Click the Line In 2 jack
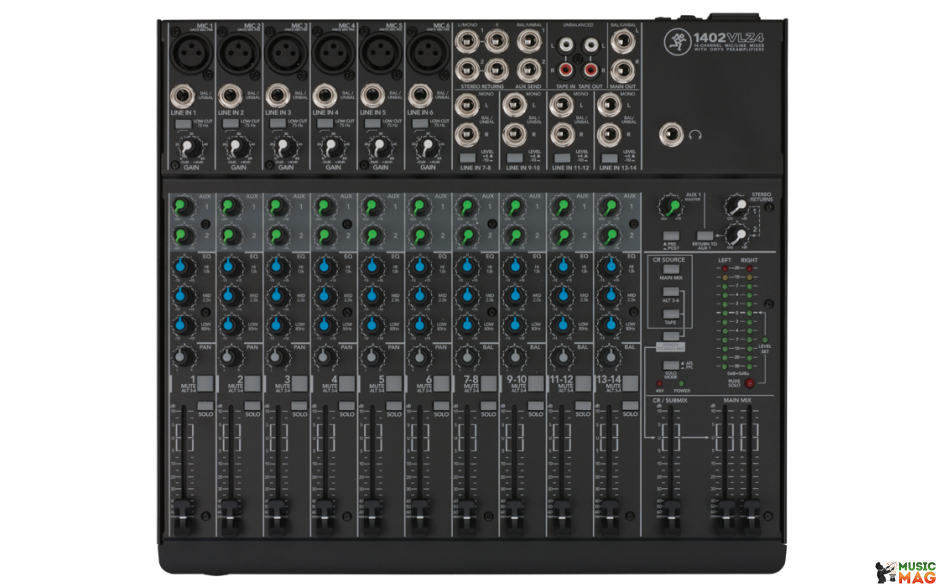 click(230, 96)
